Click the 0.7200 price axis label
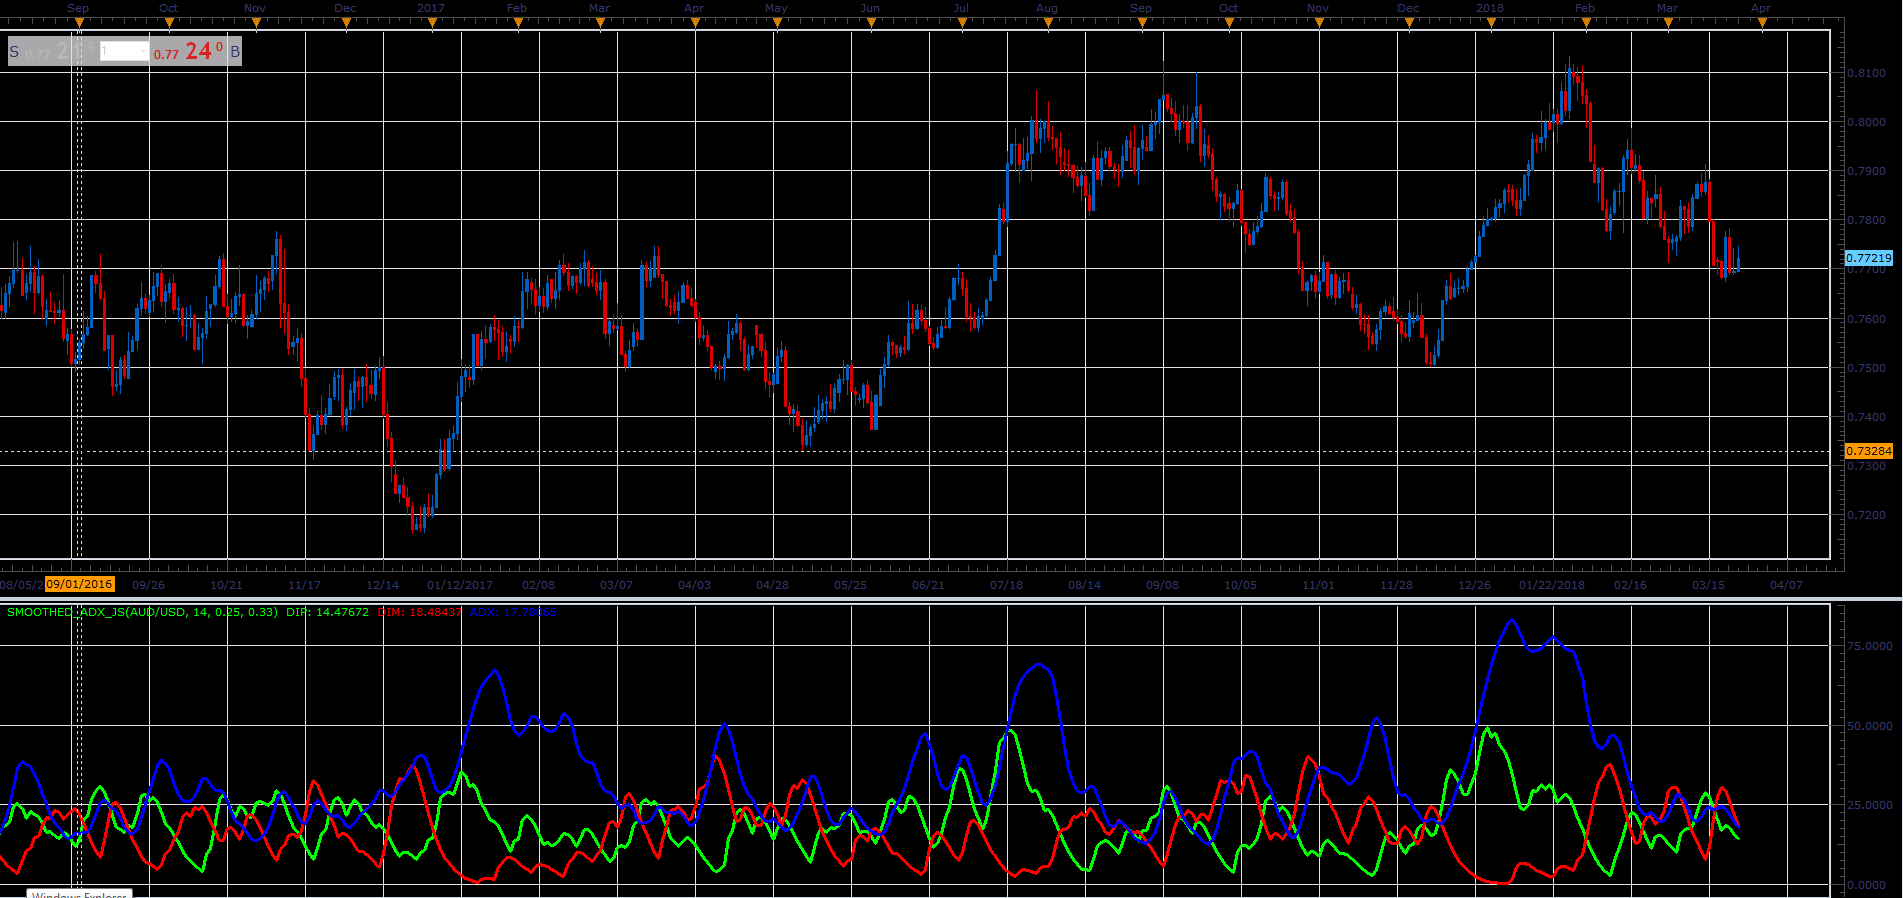The width and height of the screenshot is (1903, 898). pos(1866,516)
